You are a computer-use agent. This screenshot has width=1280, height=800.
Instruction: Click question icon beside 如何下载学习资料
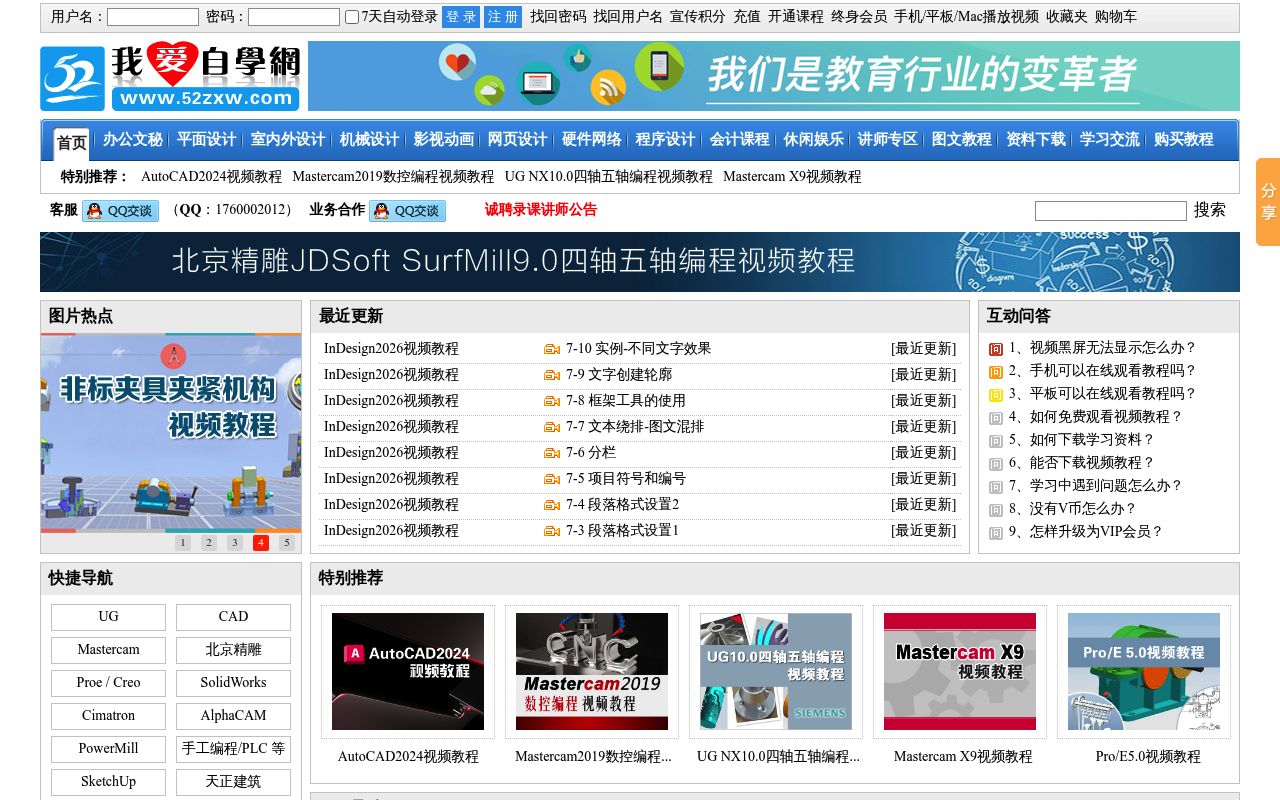996,441
